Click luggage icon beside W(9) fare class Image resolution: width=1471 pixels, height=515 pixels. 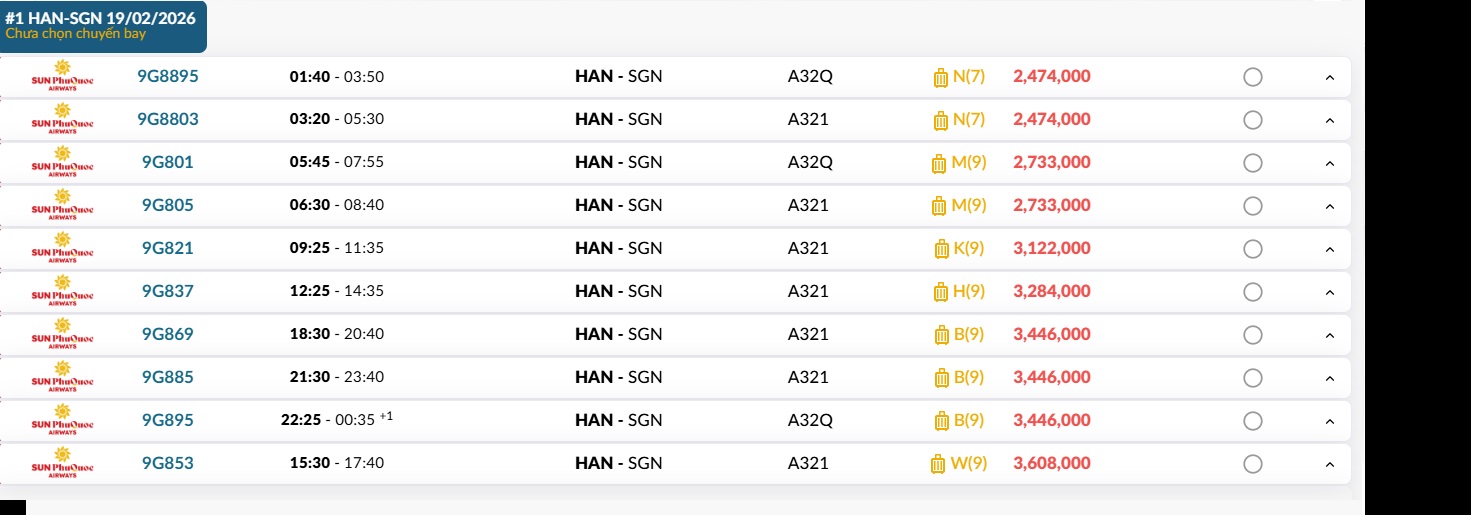pyautogui.click(x=938, y=464)
